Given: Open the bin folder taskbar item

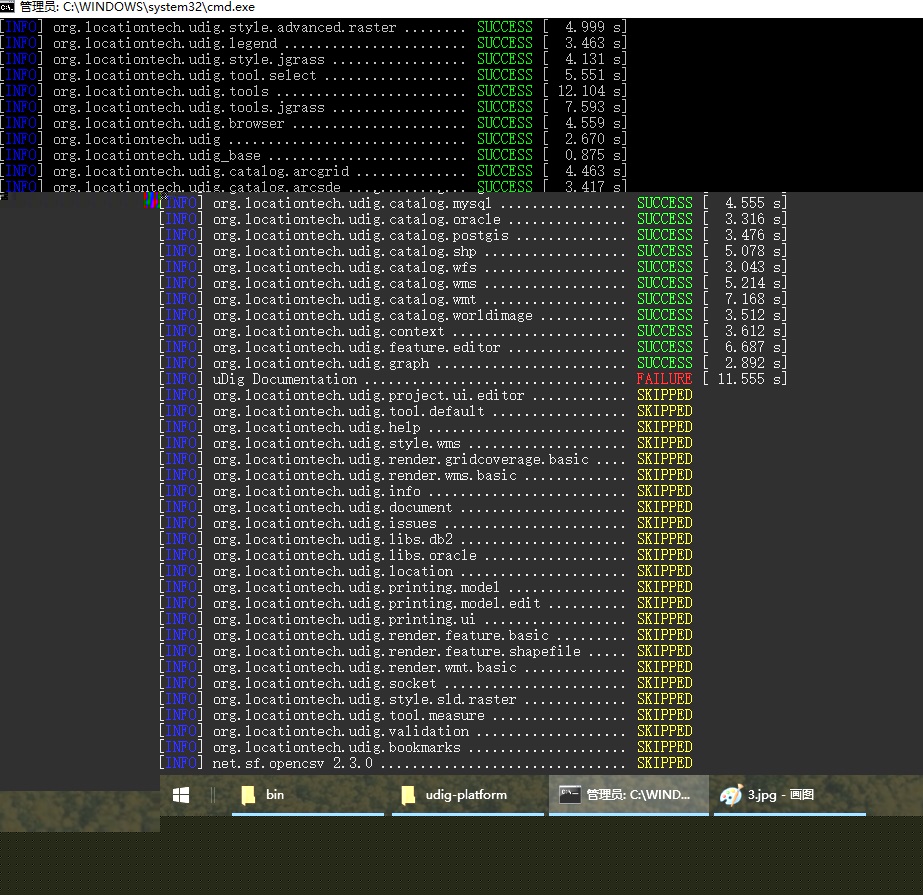Looking at the screenshot, I should point(308,795).
